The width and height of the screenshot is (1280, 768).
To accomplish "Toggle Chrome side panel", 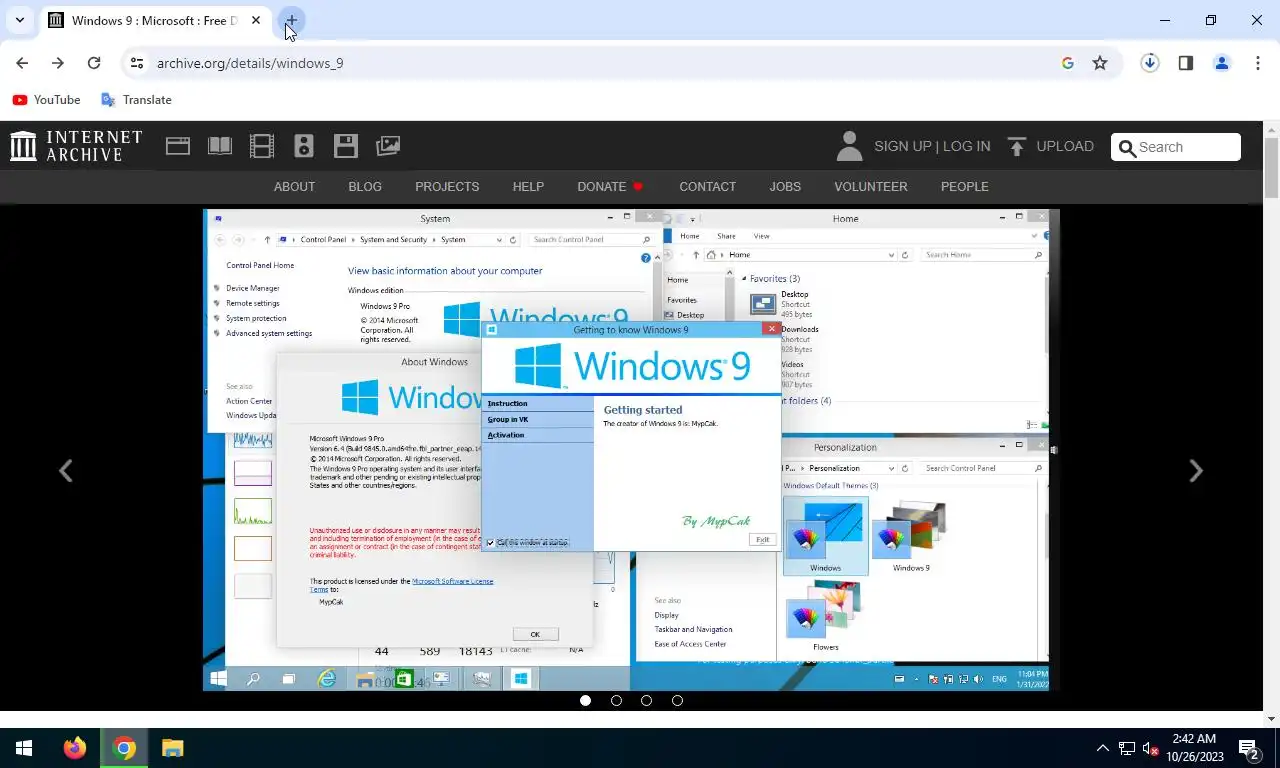I will coord(1186,63).
